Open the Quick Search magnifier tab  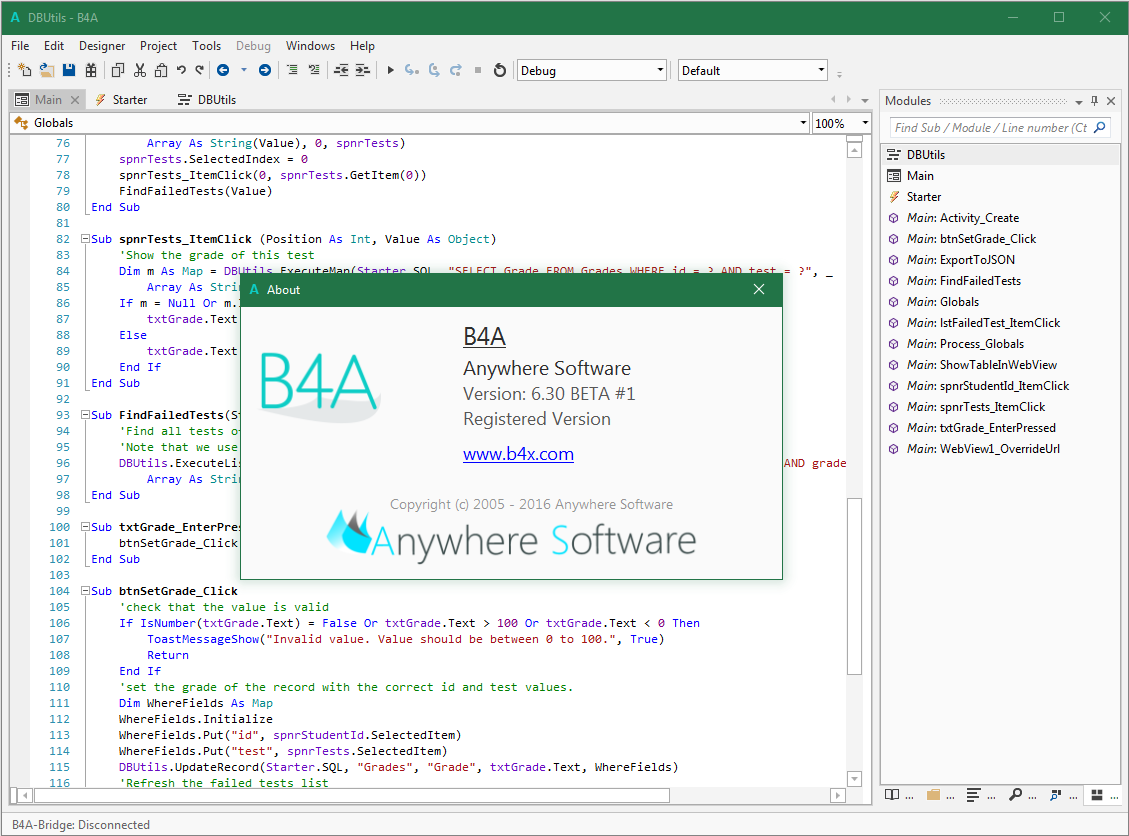click(x=1015, y=795)
